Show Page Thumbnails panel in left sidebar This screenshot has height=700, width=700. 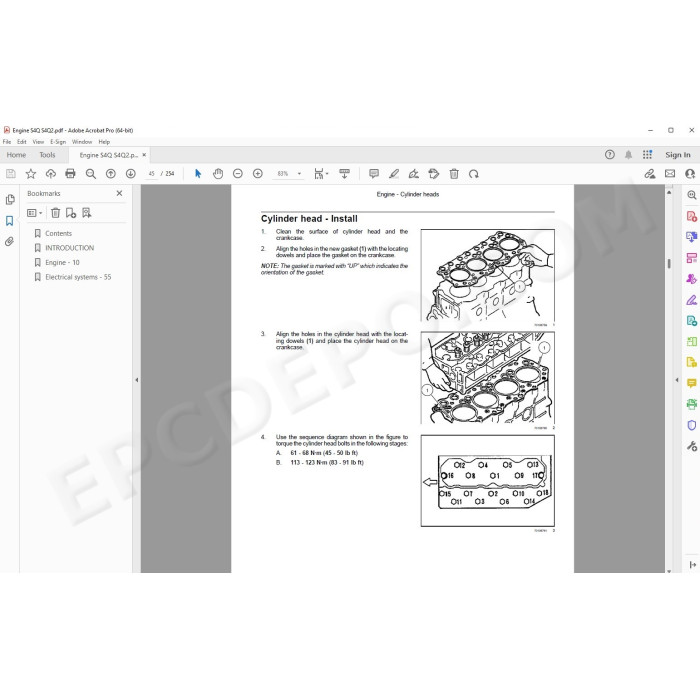click(x=9, y=200)
